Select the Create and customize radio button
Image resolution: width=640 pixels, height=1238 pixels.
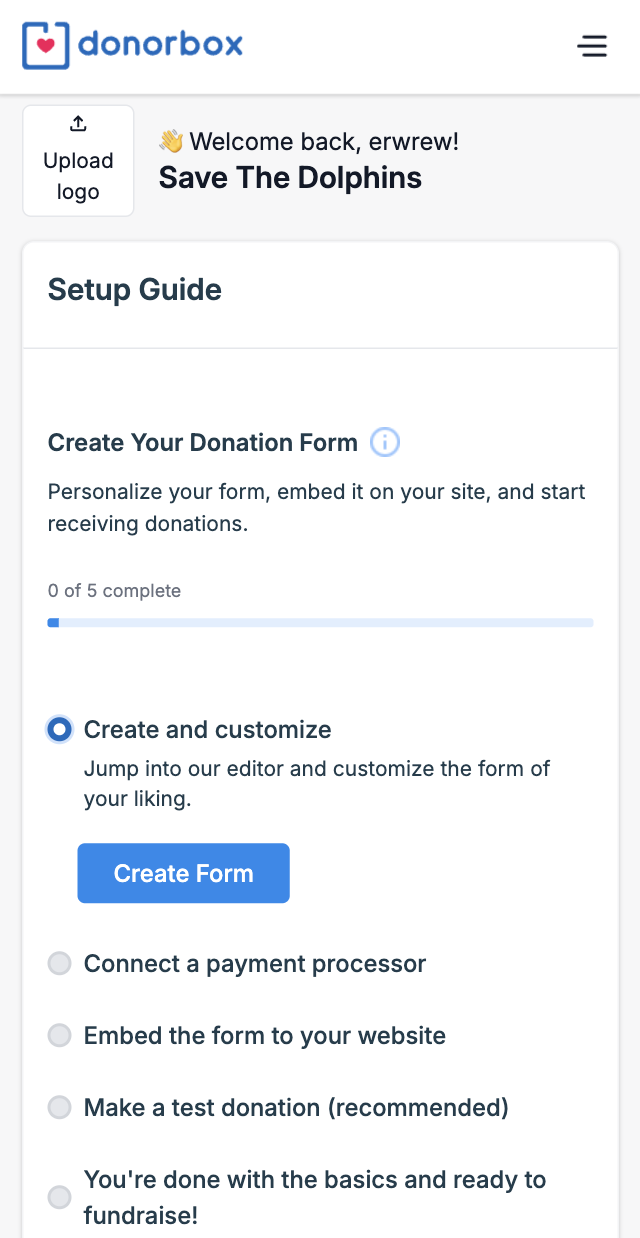point(60,730)
